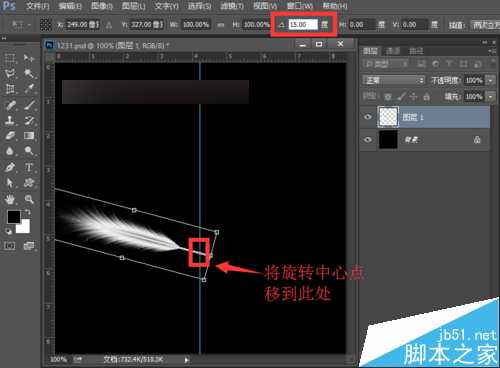Open the 滤镜(T) menu

[x=232, y=6]
